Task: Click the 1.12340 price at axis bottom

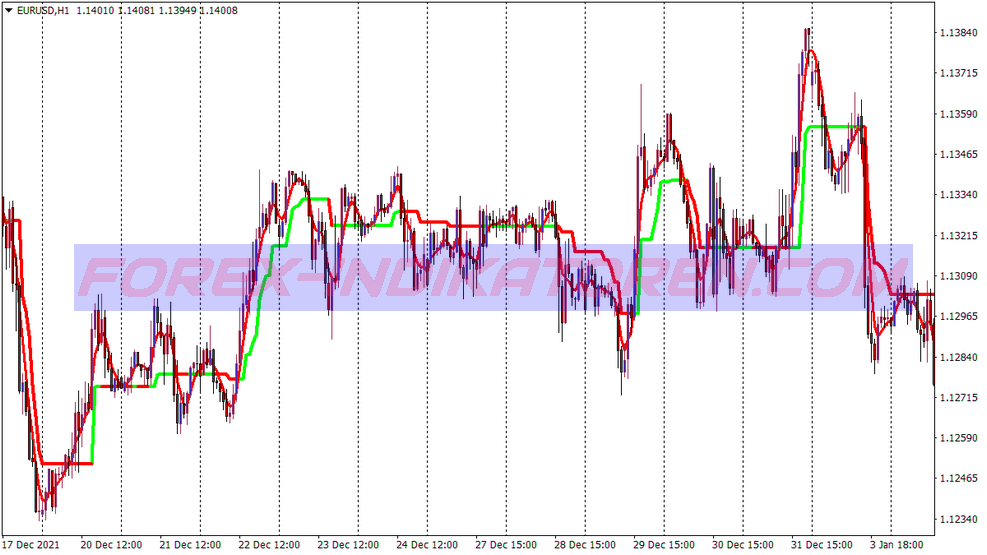Action: (x=957, y=519)
